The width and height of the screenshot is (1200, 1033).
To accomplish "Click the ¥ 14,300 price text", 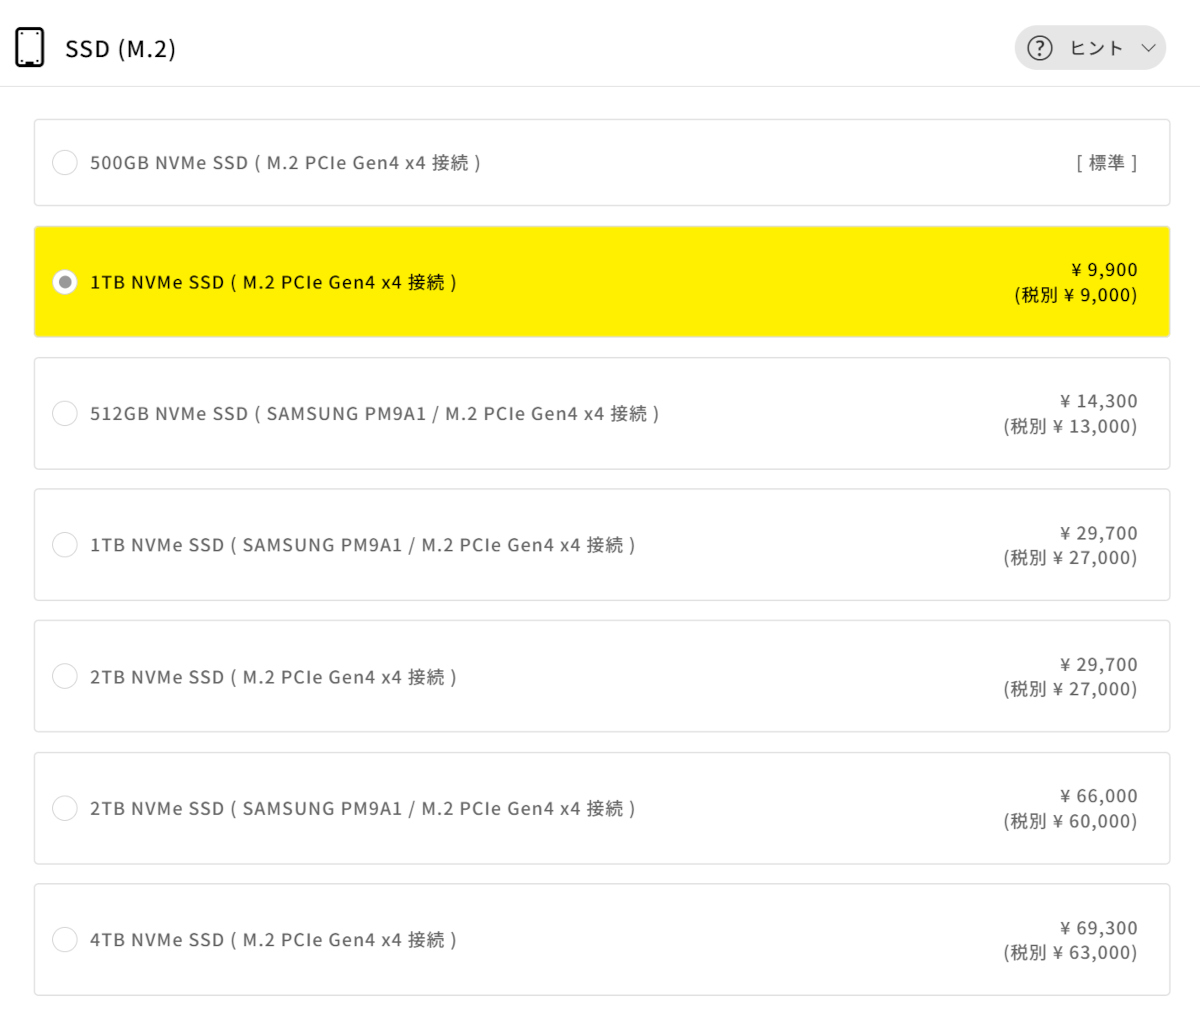I will coord(1098,401).
